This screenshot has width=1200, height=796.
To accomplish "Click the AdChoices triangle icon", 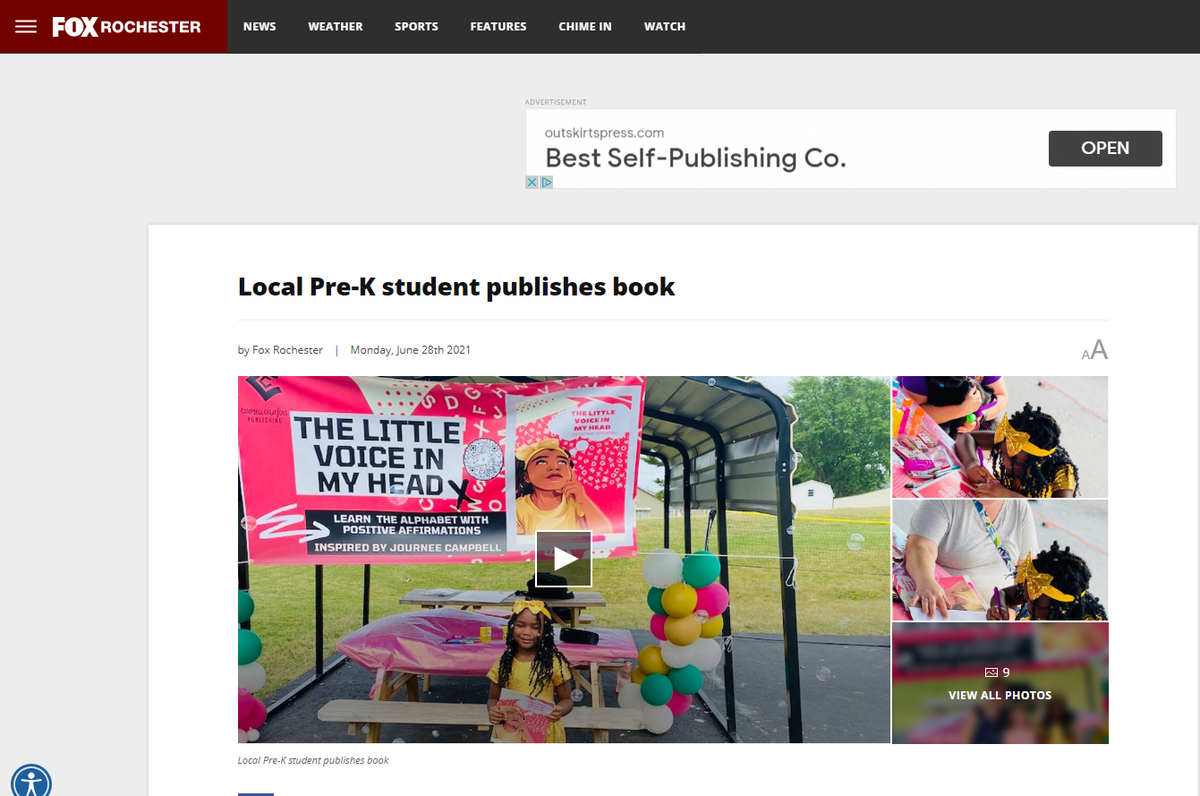I will (547, 182).
